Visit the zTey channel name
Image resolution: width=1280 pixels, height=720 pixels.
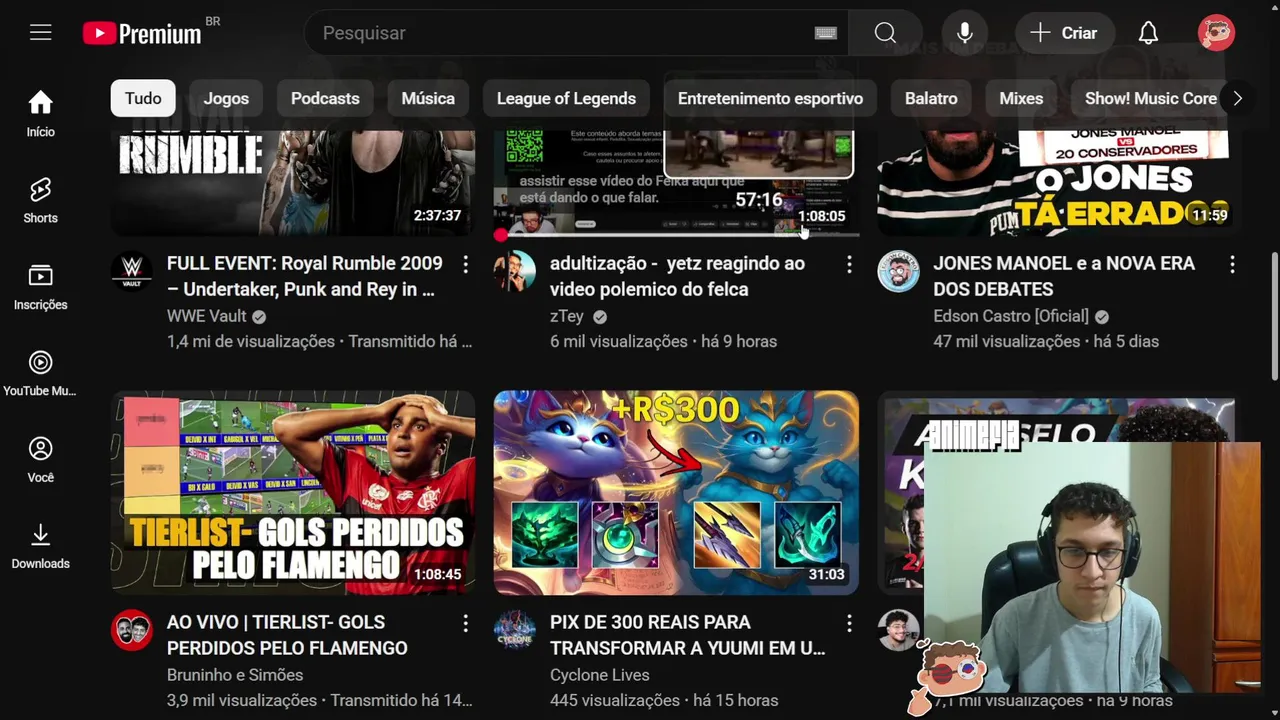[x=567, y=316]
